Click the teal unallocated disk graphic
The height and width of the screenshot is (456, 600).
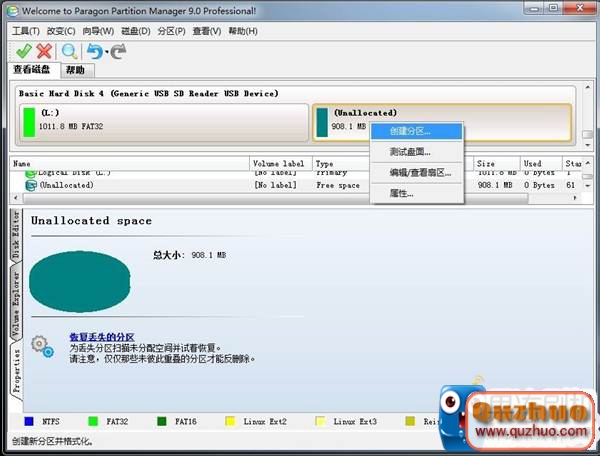(80, 282)
